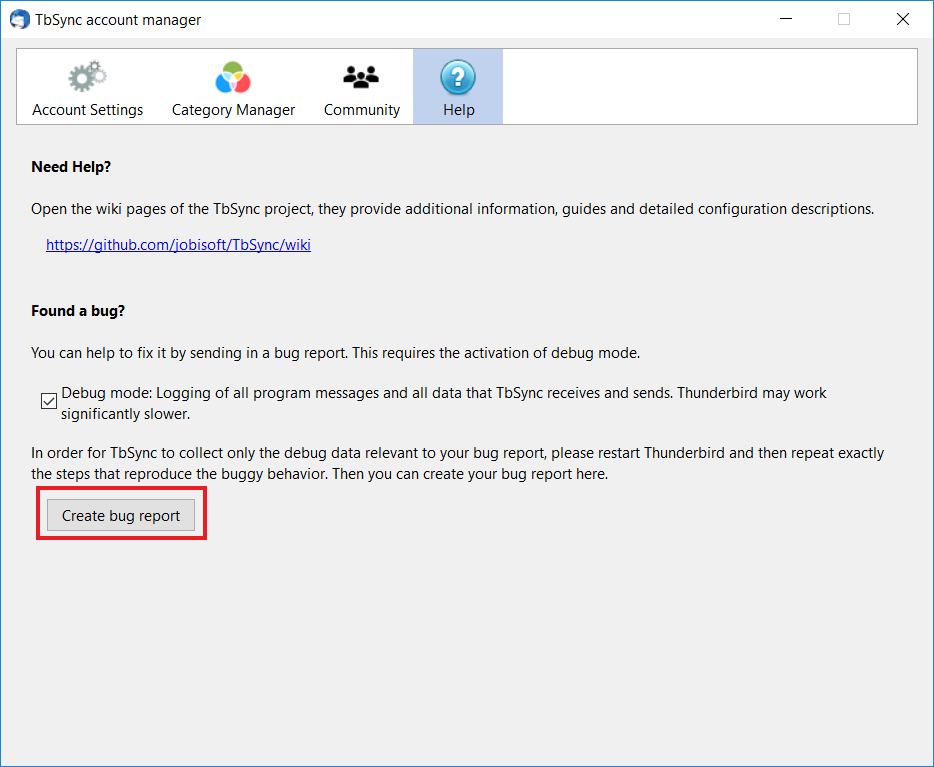Disable the Debug mode checkbox
This screenshot has width=934, height=767.
click(x=49, y=401)
